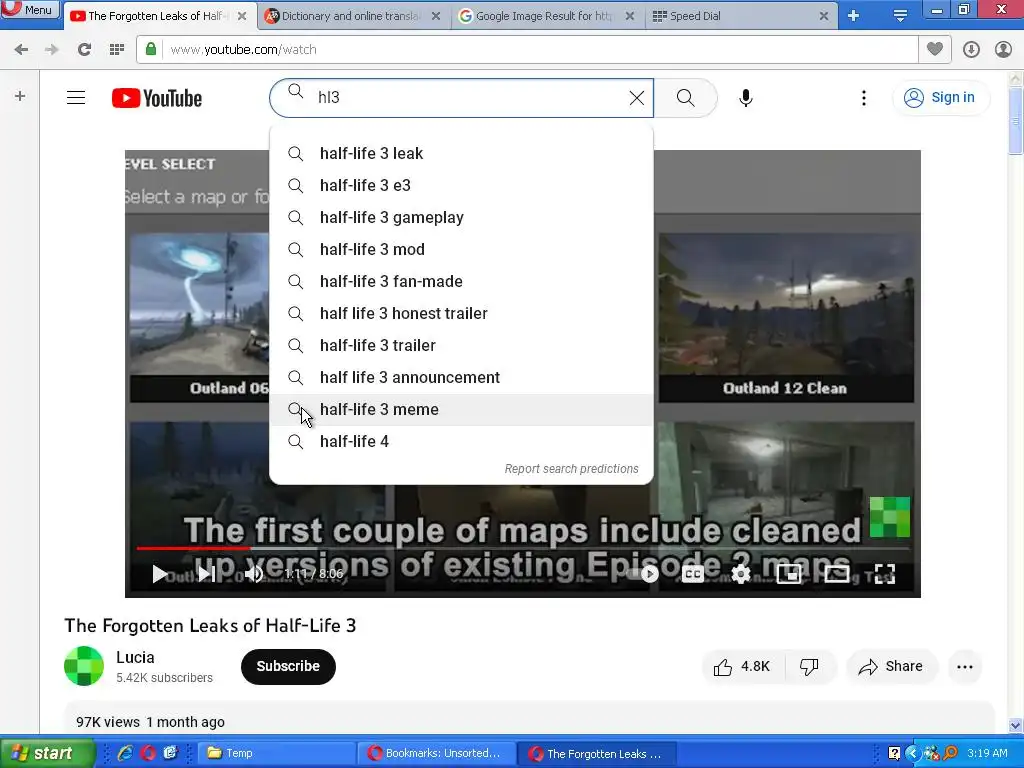Open more actions three-dot button

pyautogui.click(x=965, y=667)
